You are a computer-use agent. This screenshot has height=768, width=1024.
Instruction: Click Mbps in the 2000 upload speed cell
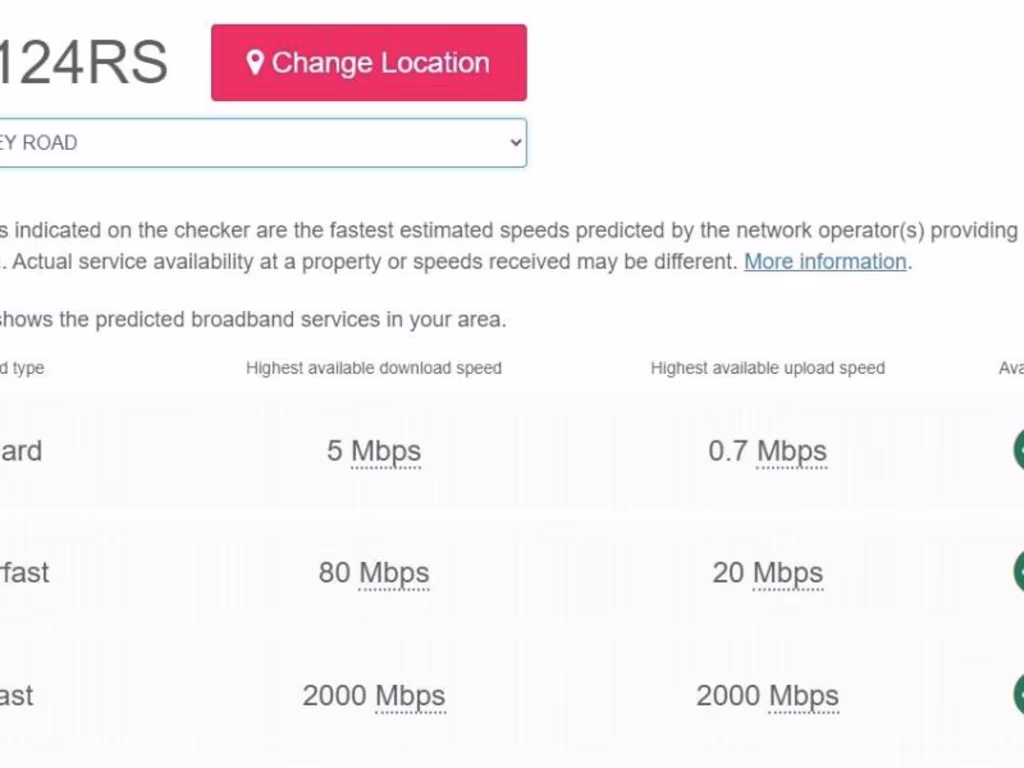[x=804, y=696]
